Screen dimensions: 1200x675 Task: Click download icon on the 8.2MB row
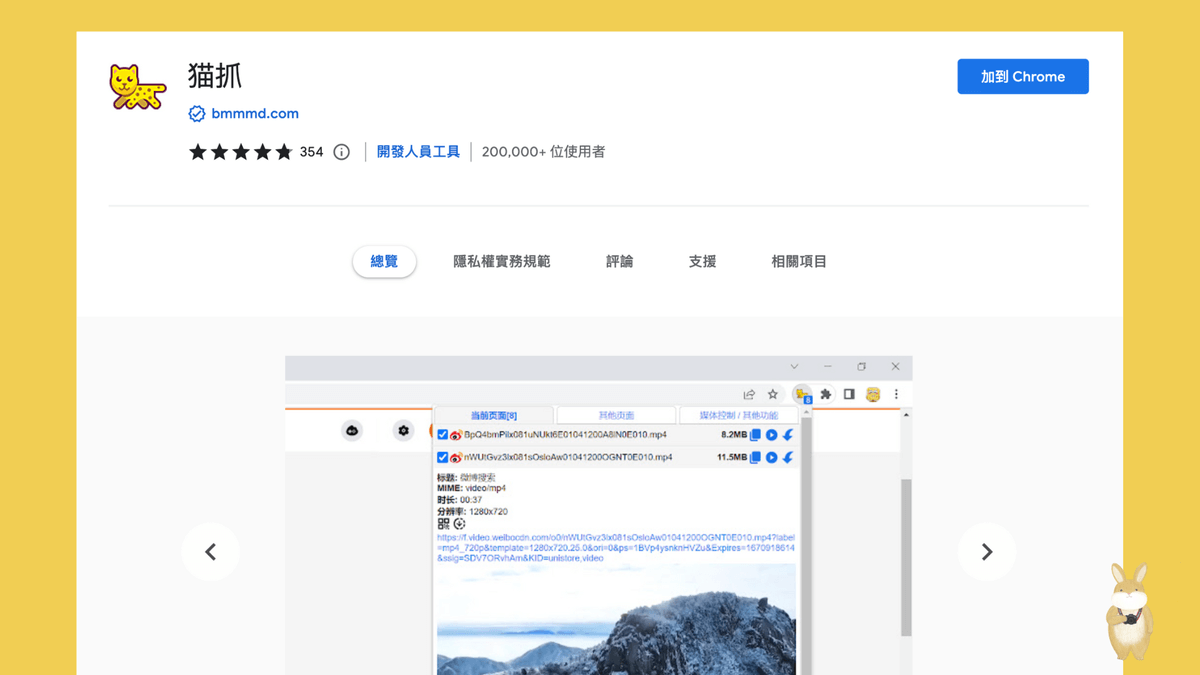click(x=788, y=435)
